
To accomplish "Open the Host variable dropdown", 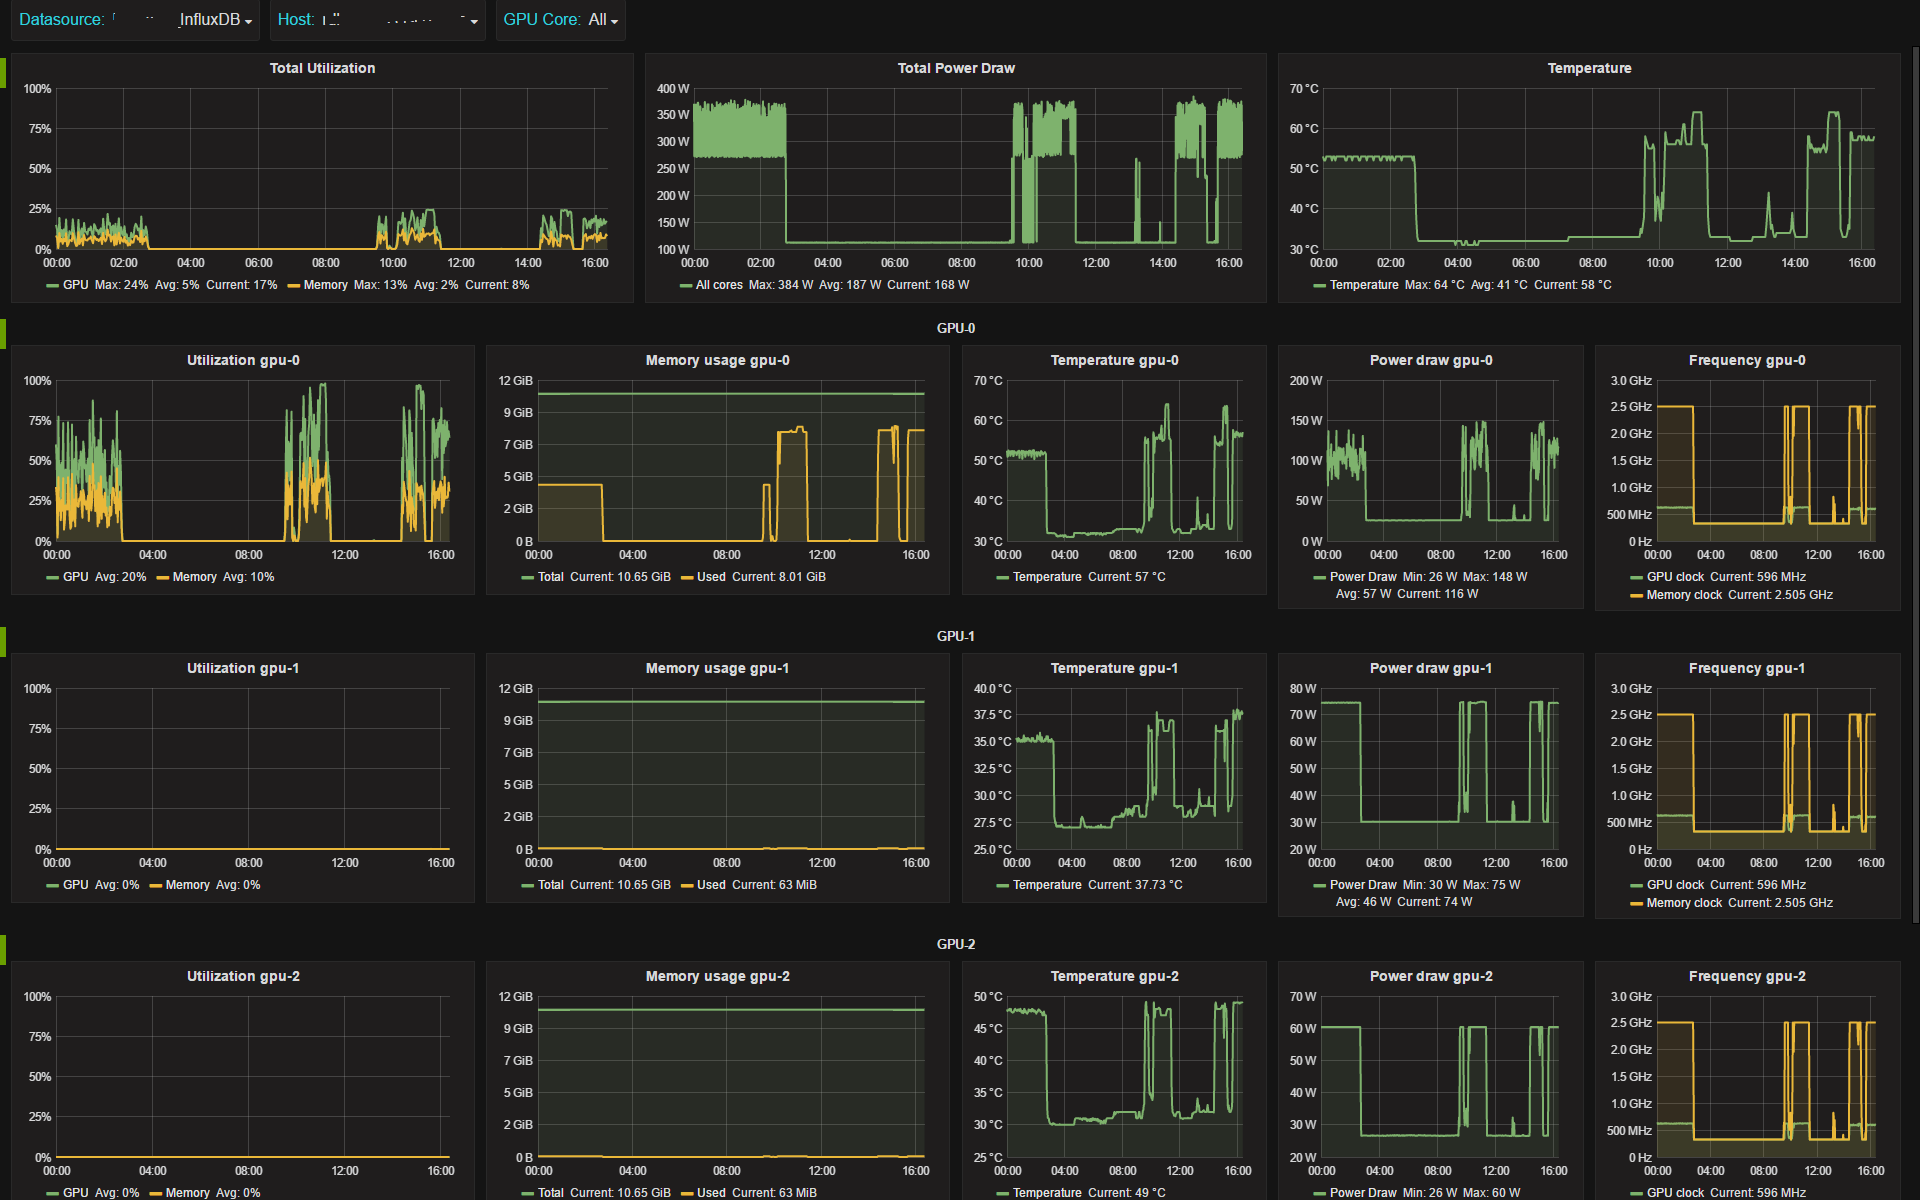I will tap(400, 20).
